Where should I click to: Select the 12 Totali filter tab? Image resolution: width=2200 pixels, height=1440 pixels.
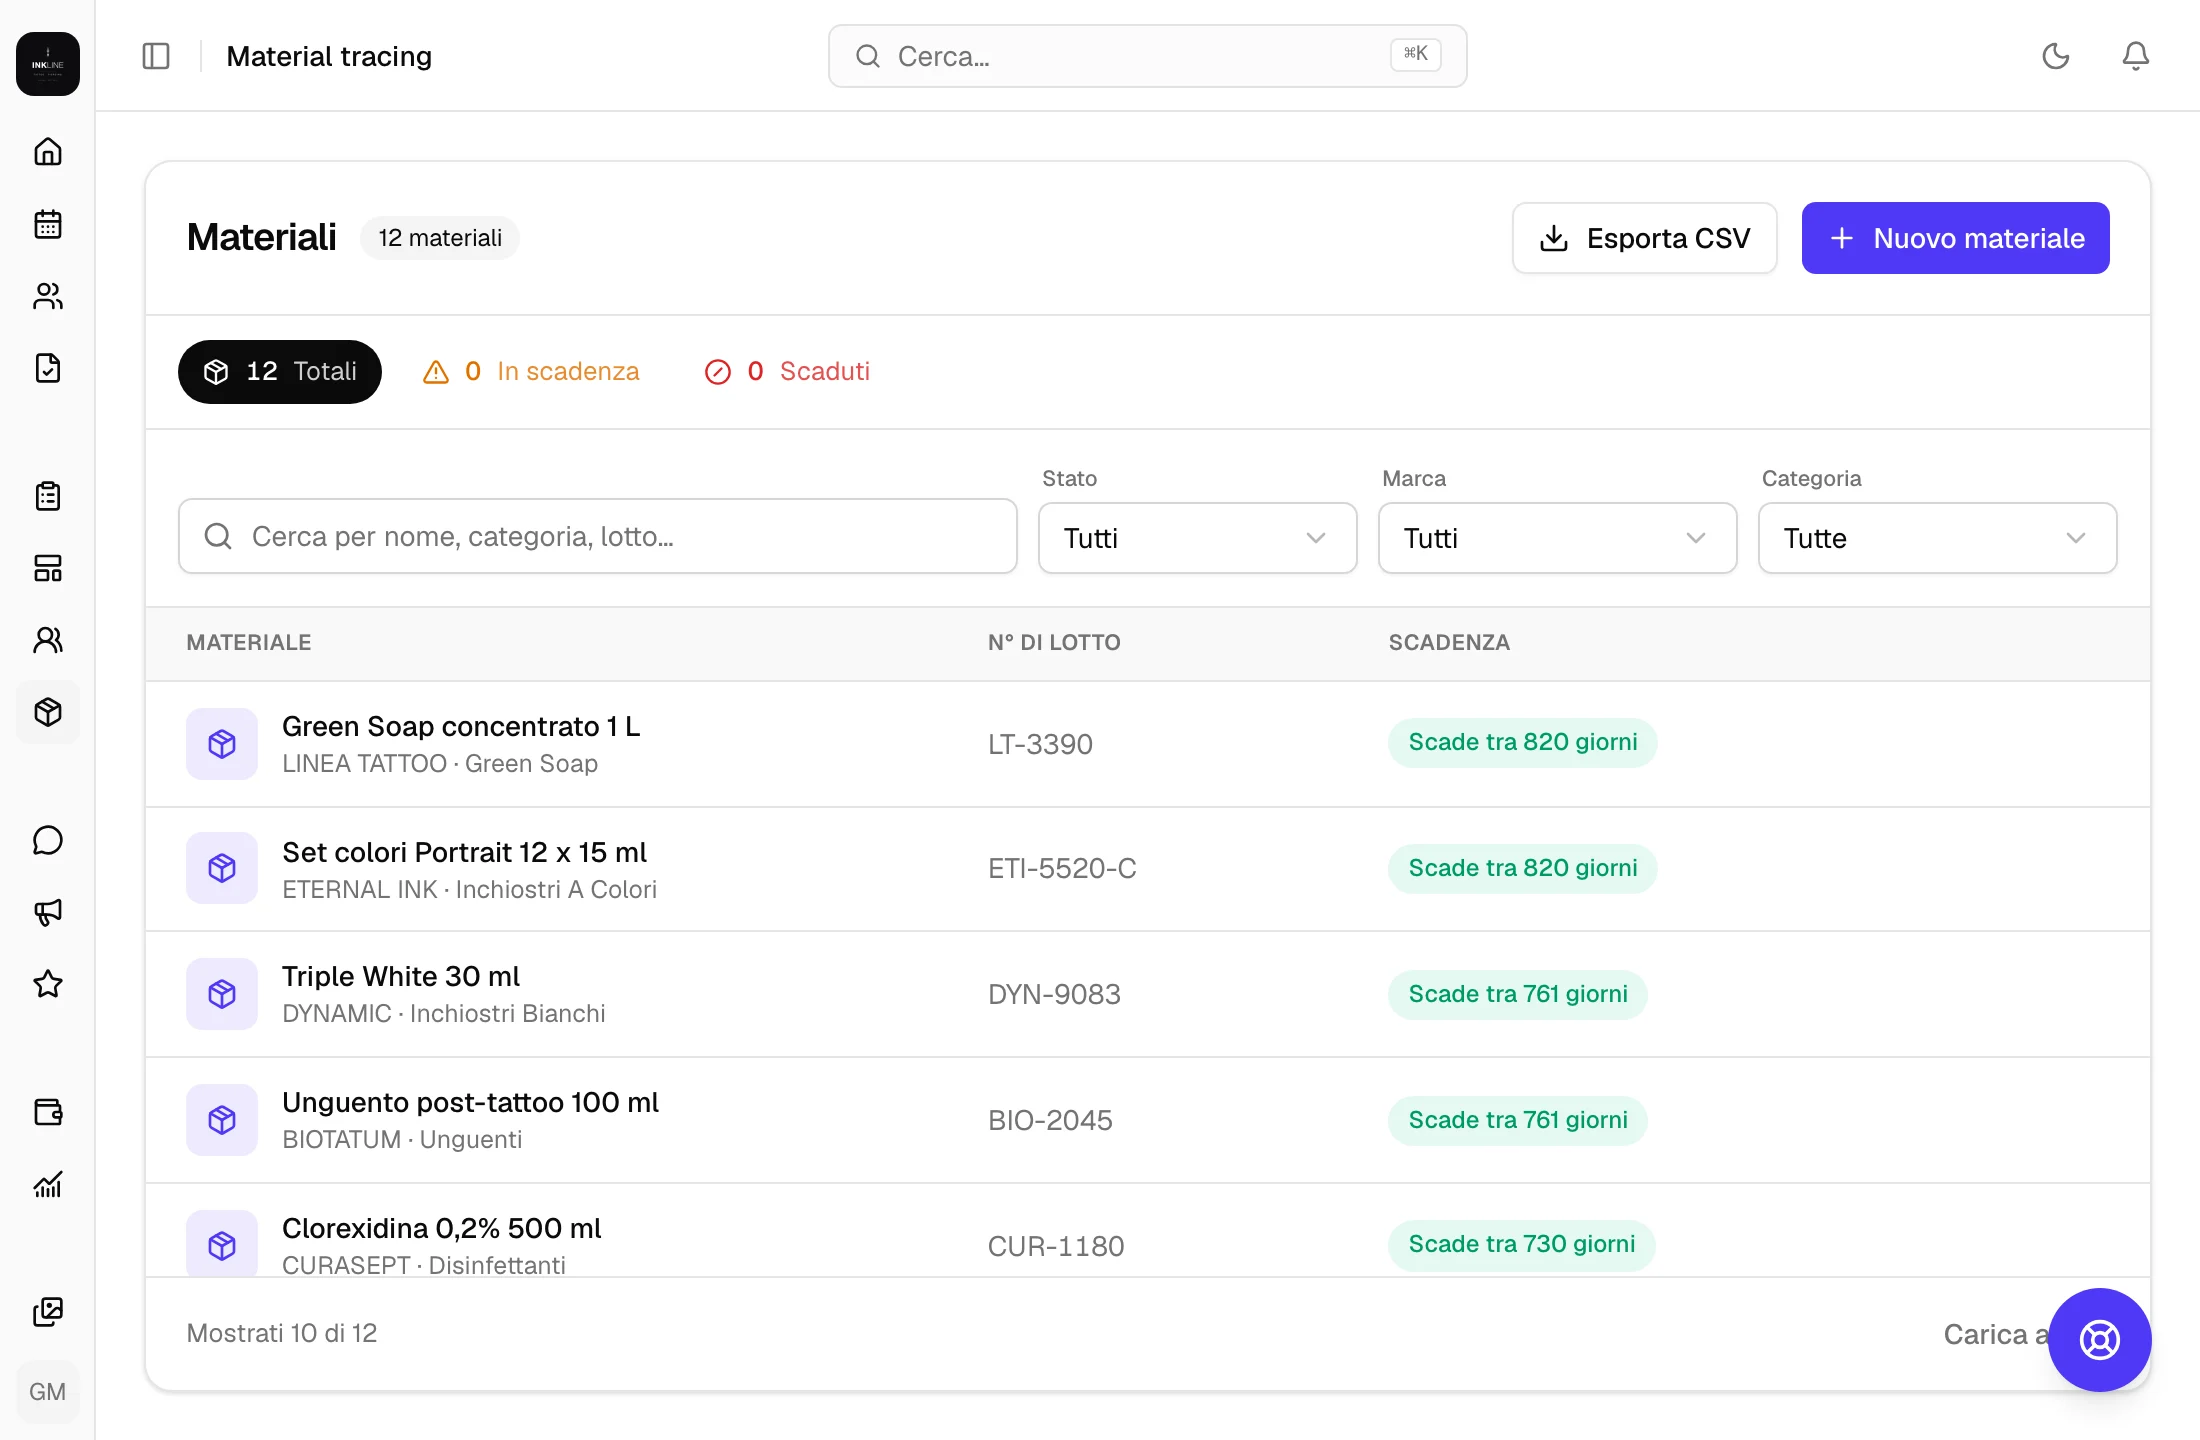pyautogui.click(x=280, y=372)
